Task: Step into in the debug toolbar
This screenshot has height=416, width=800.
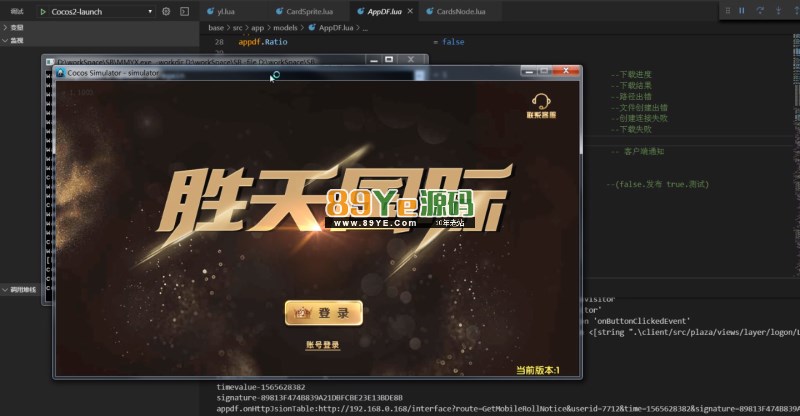Action: click(779, 10)
